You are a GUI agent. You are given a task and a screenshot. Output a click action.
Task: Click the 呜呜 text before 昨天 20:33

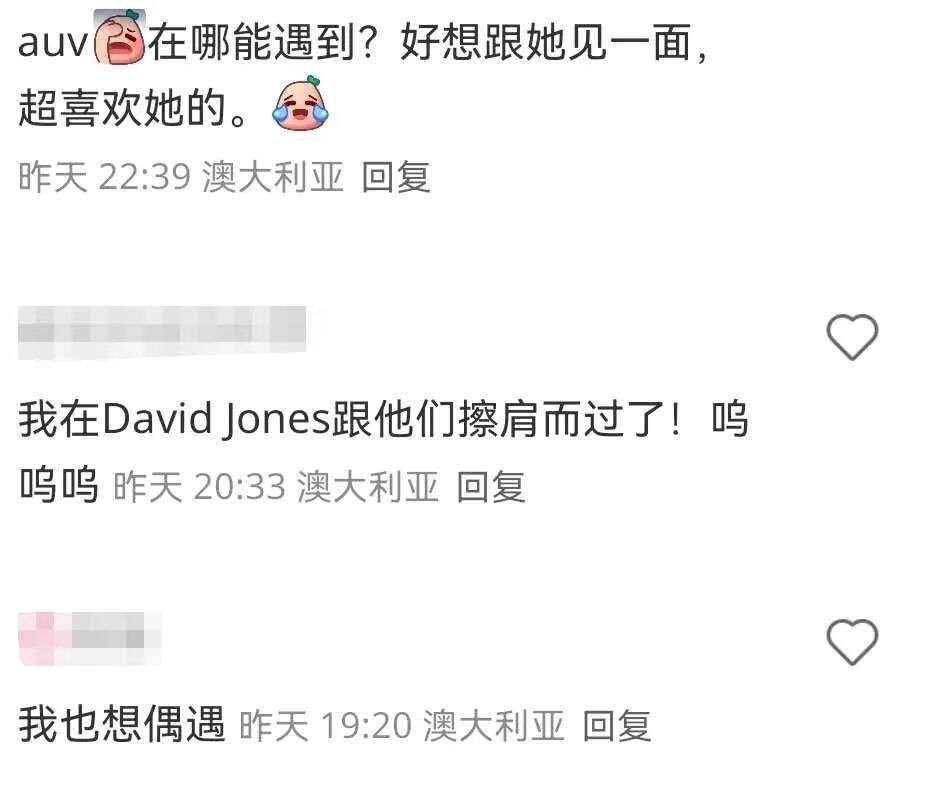pos(58,484)
